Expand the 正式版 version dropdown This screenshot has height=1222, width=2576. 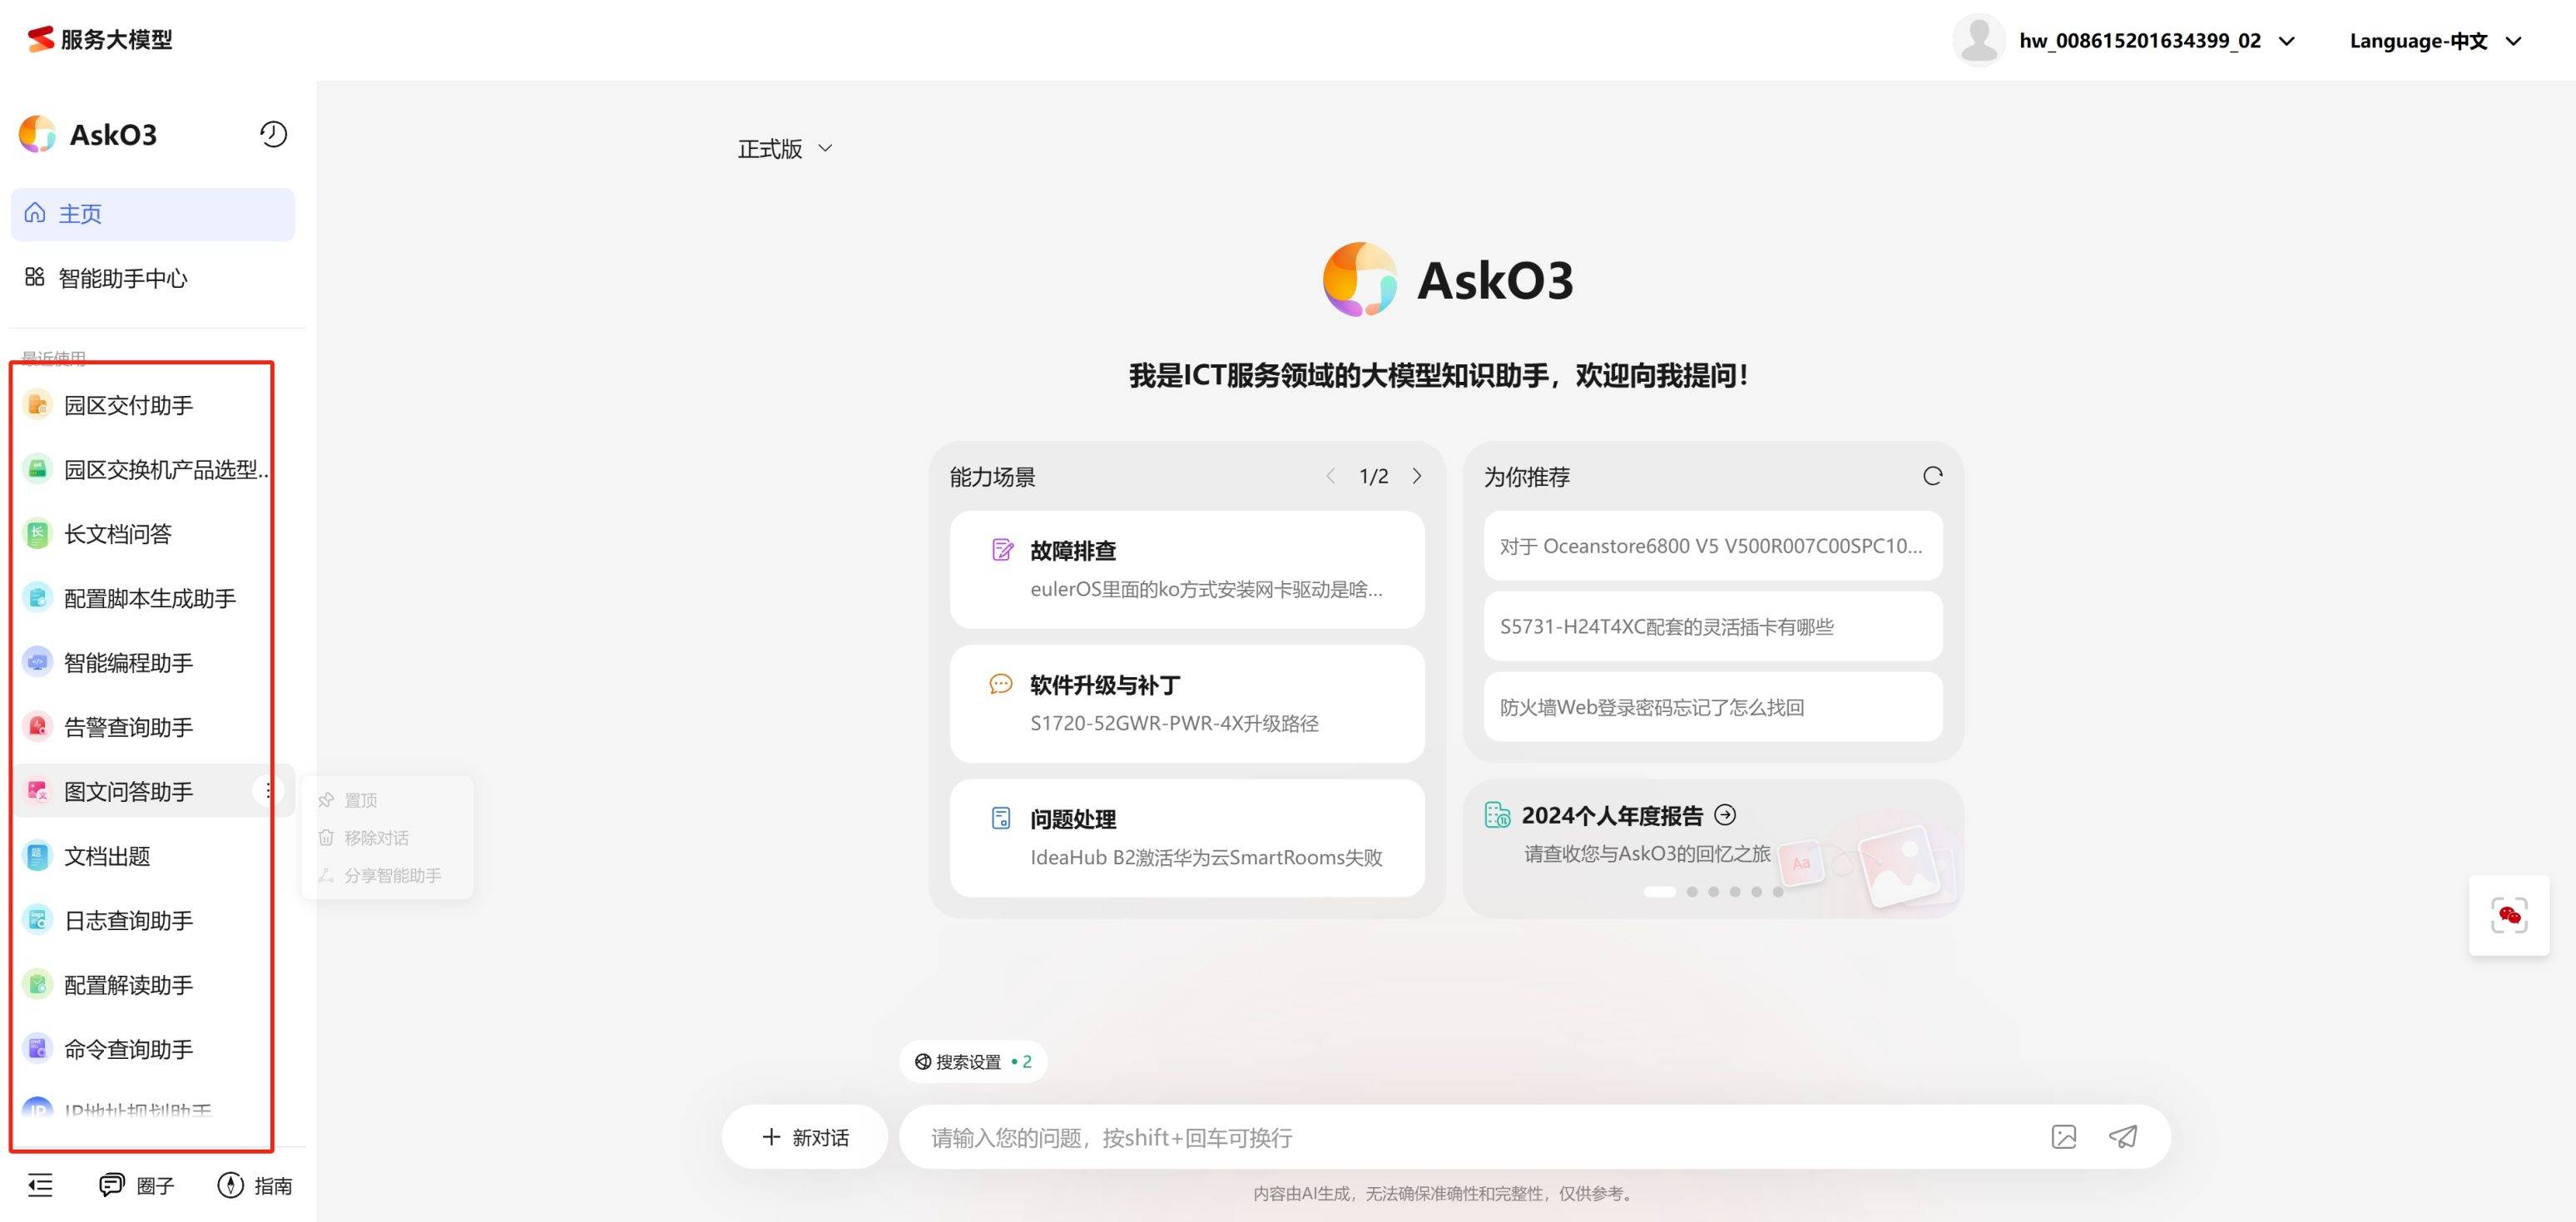click(x=785, y=149)
